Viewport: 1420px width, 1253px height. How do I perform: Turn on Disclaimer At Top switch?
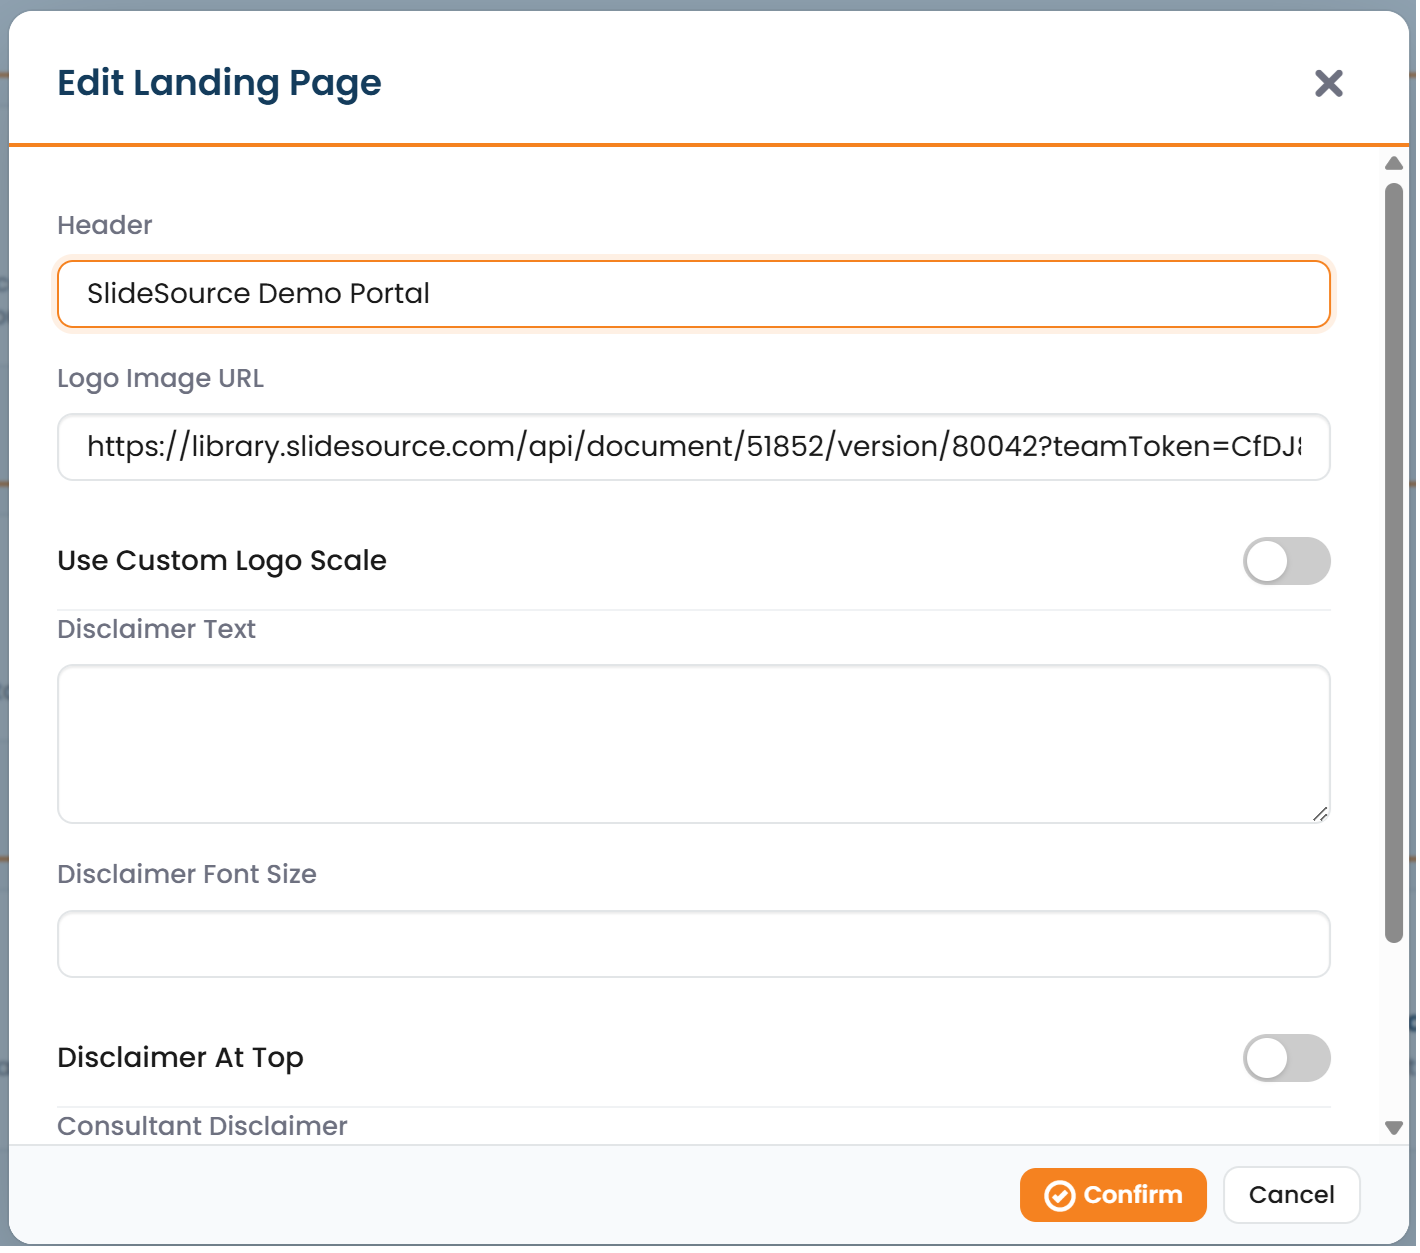click(1286, 1058)
